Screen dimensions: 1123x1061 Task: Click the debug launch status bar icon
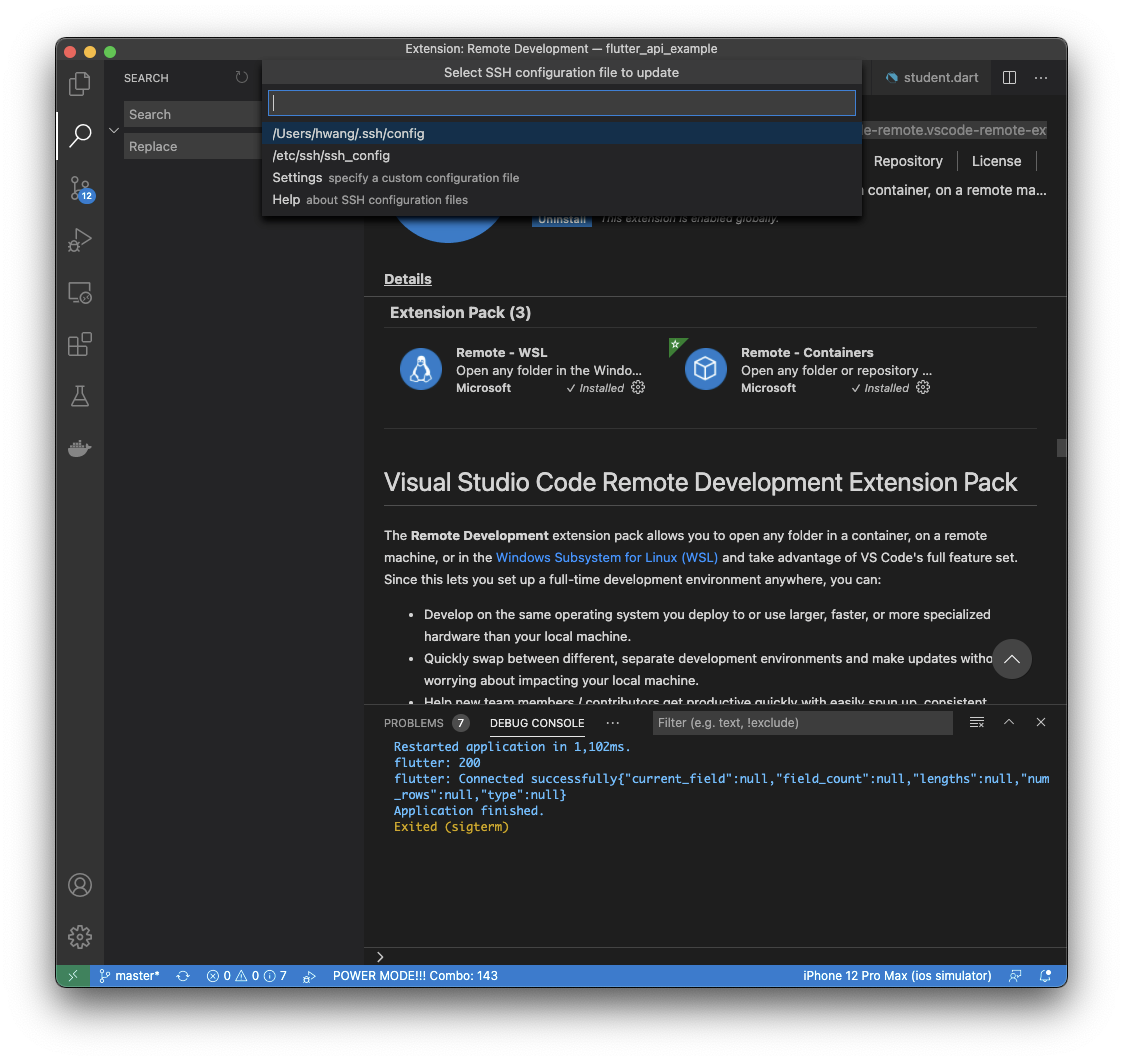tap(309, 976)
